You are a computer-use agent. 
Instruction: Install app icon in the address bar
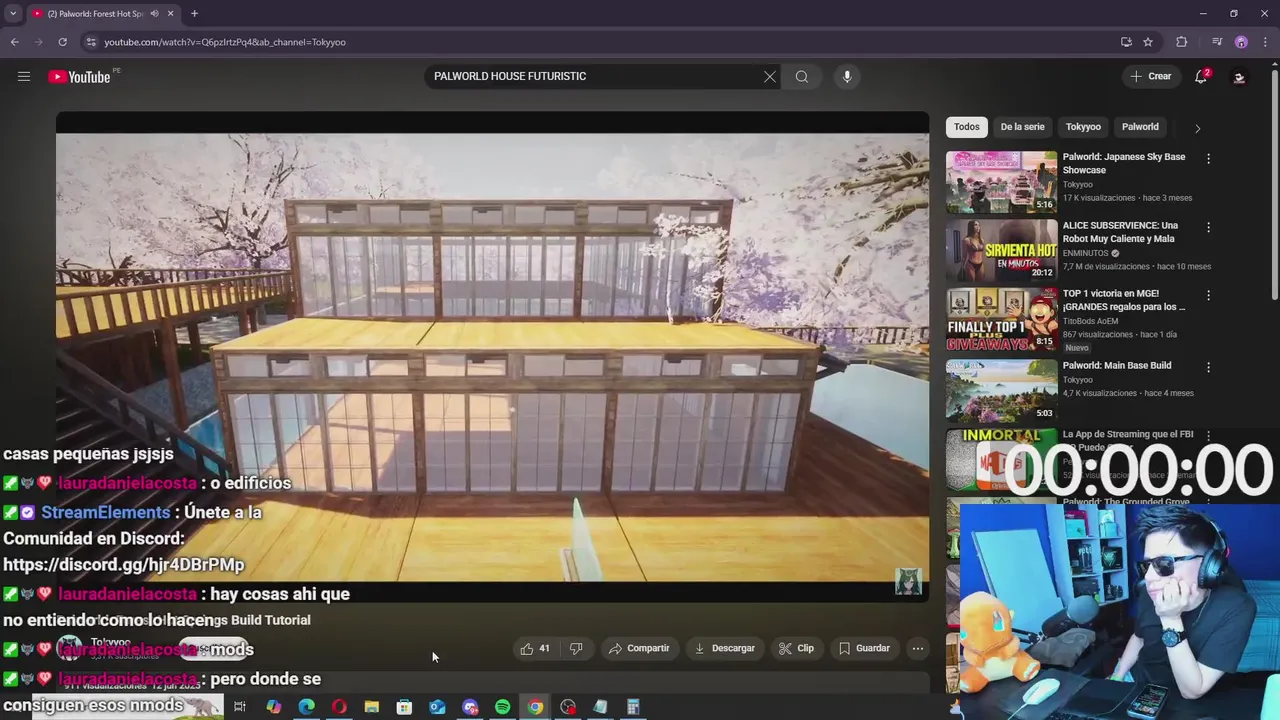[1126, 42]
